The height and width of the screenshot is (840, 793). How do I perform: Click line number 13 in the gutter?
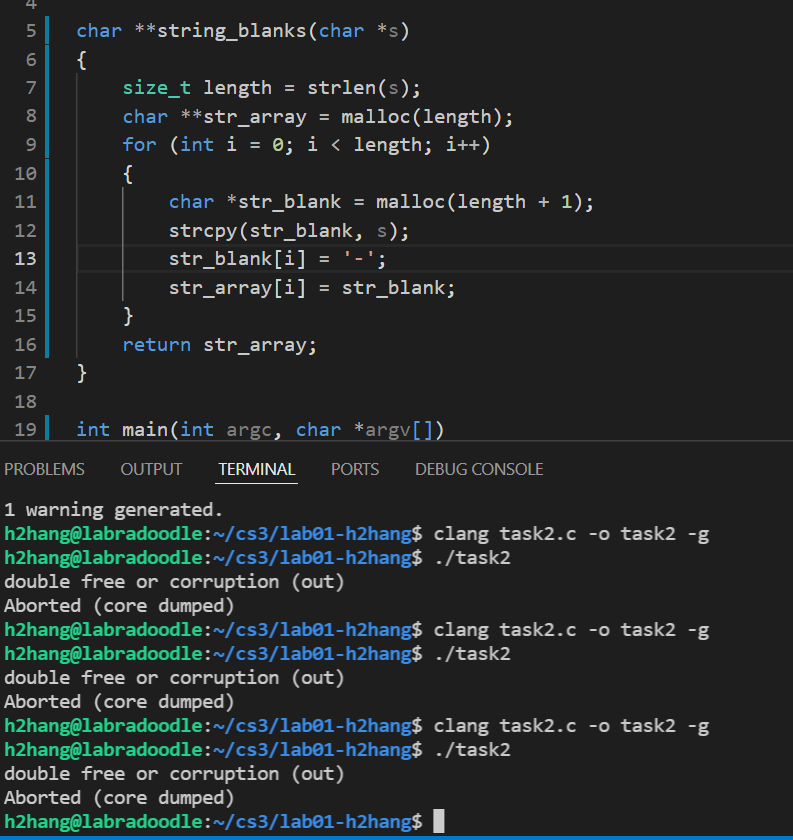click(26, 259)
